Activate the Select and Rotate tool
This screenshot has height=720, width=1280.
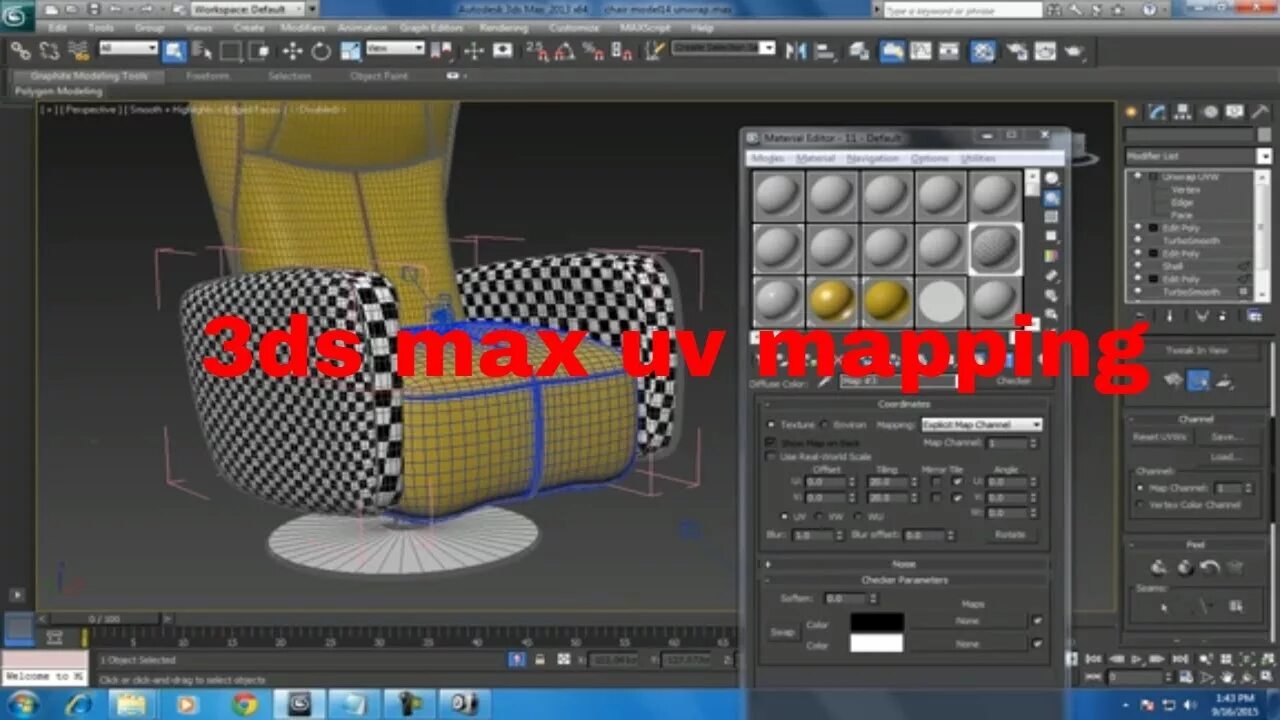click(x=321, y=50)
